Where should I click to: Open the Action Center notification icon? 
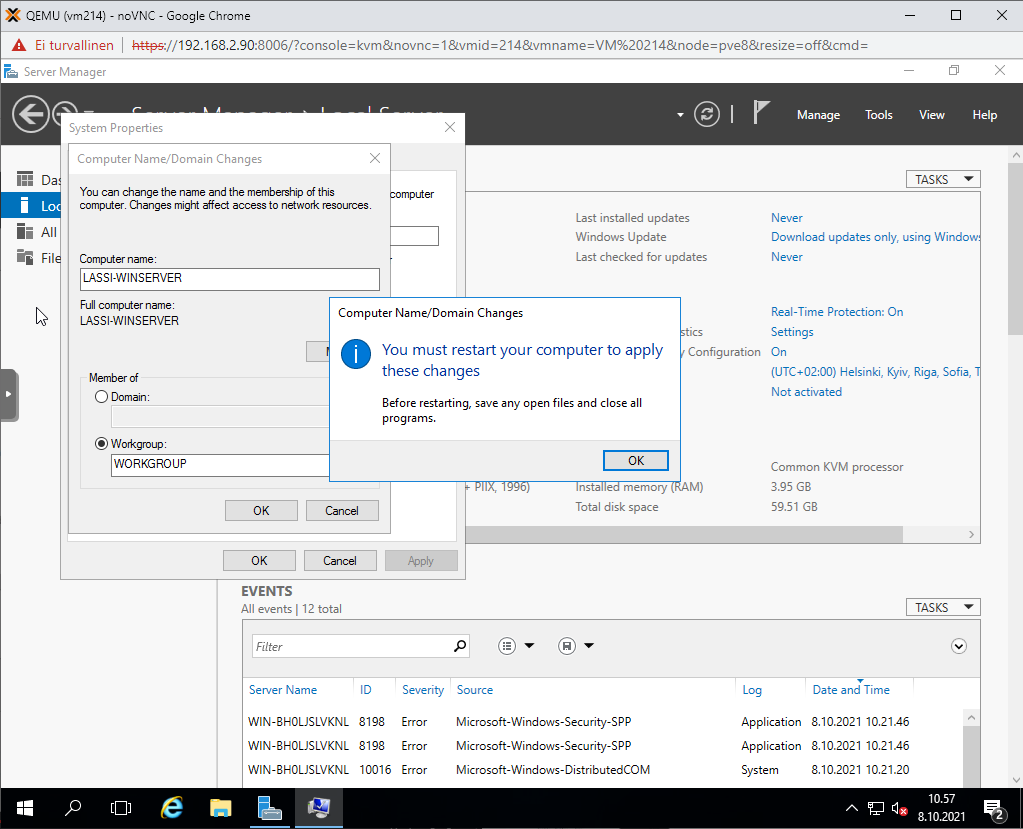coord(994,809)
